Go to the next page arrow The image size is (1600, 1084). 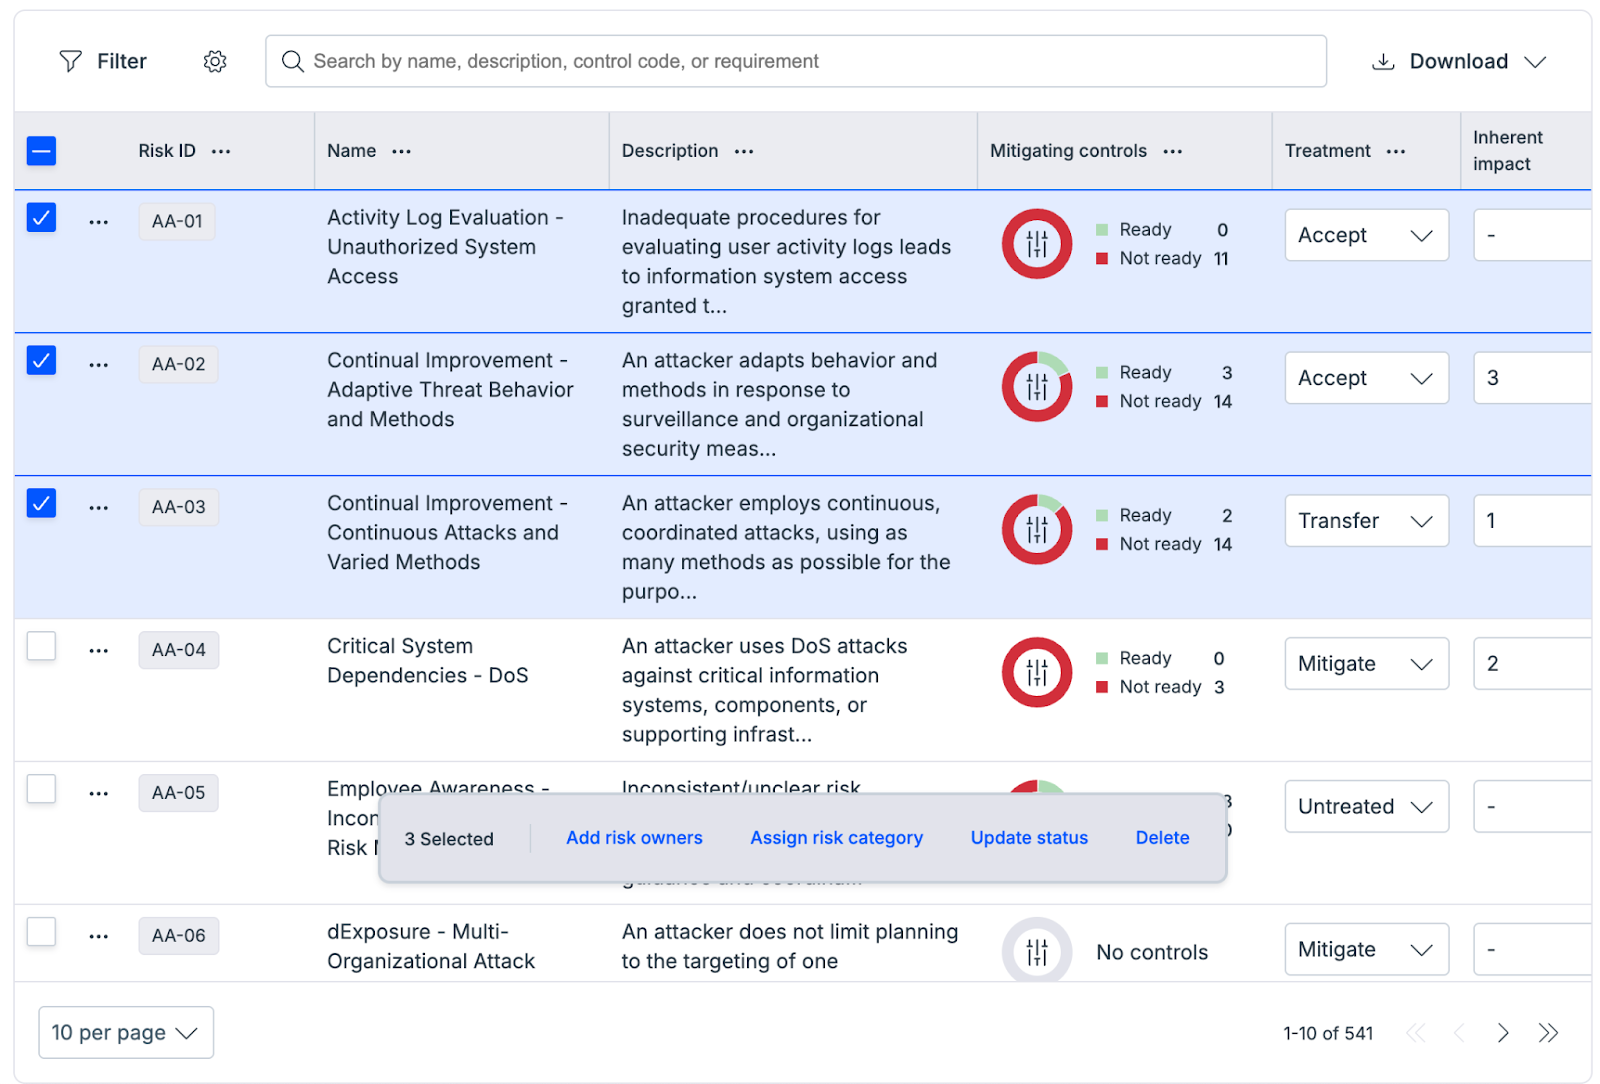pyautogui.click(x=1503, y=1033)
